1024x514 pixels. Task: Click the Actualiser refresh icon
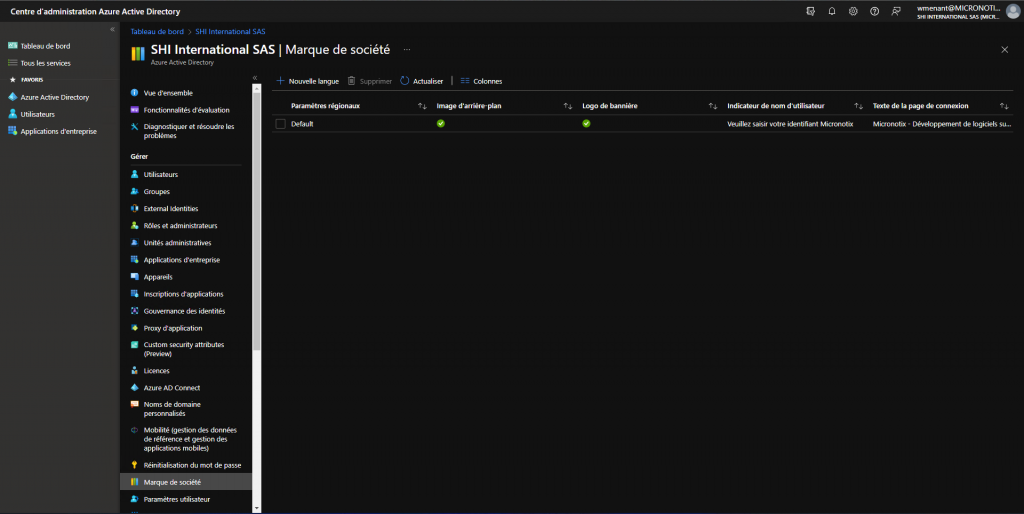point(404,81)
